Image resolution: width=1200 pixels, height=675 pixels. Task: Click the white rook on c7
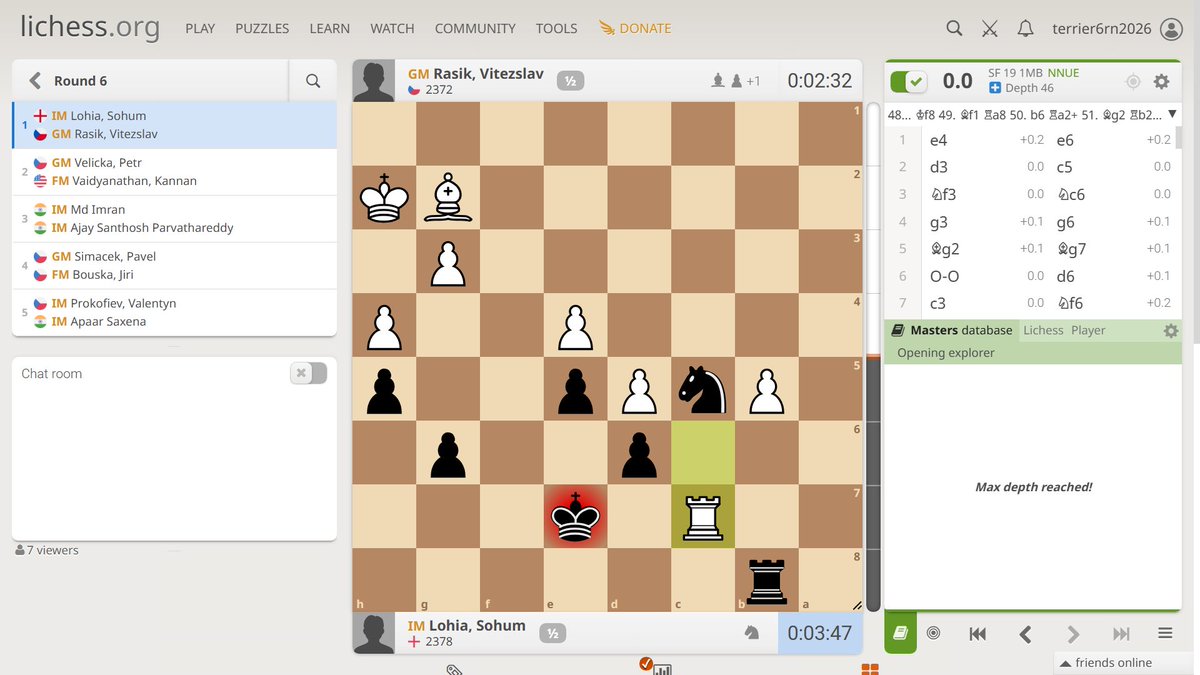click(x=703, y=516)
